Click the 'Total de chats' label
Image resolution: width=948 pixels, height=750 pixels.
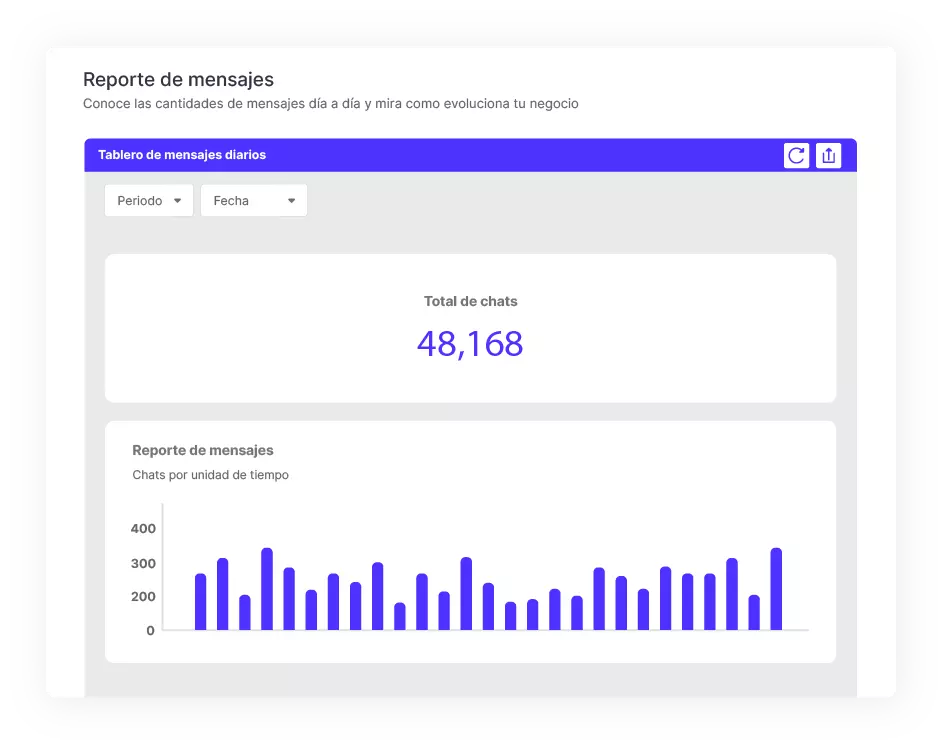pyautogui.click(x=470, y=301)
